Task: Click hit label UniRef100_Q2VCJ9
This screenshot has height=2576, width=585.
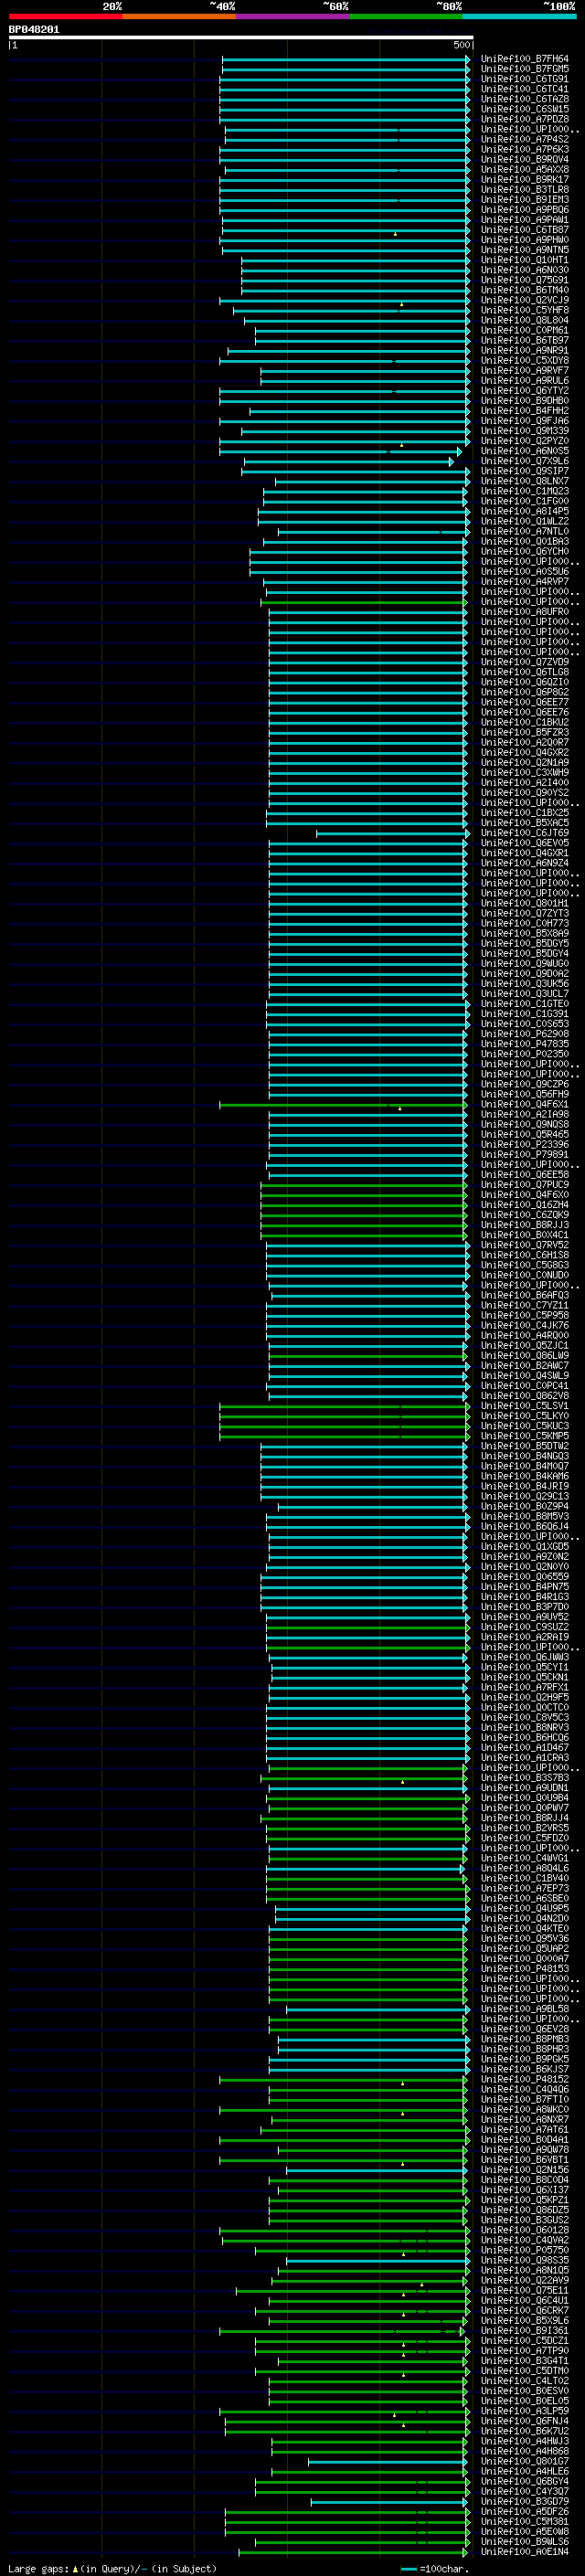Action: [x=525, y=301]
